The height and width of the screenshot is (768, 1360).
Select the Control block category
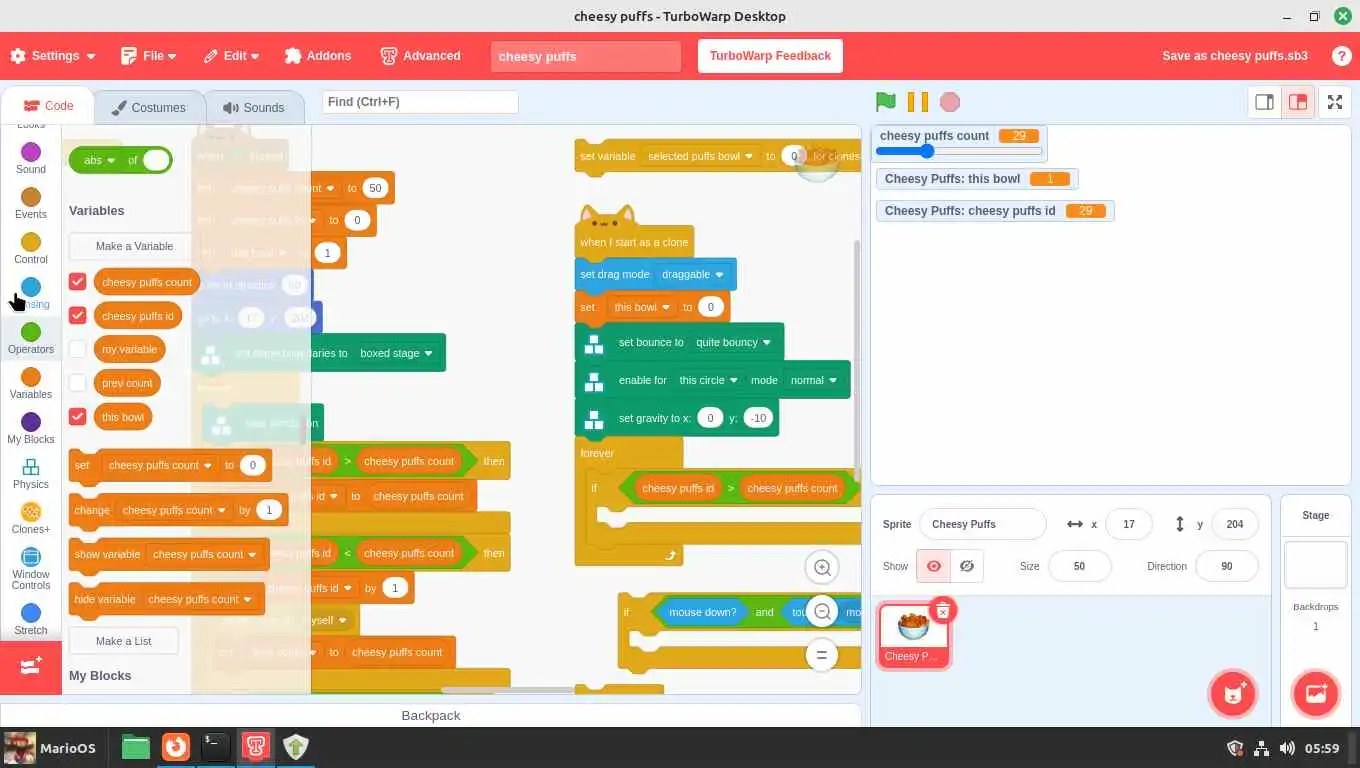[x=31, y=248]
